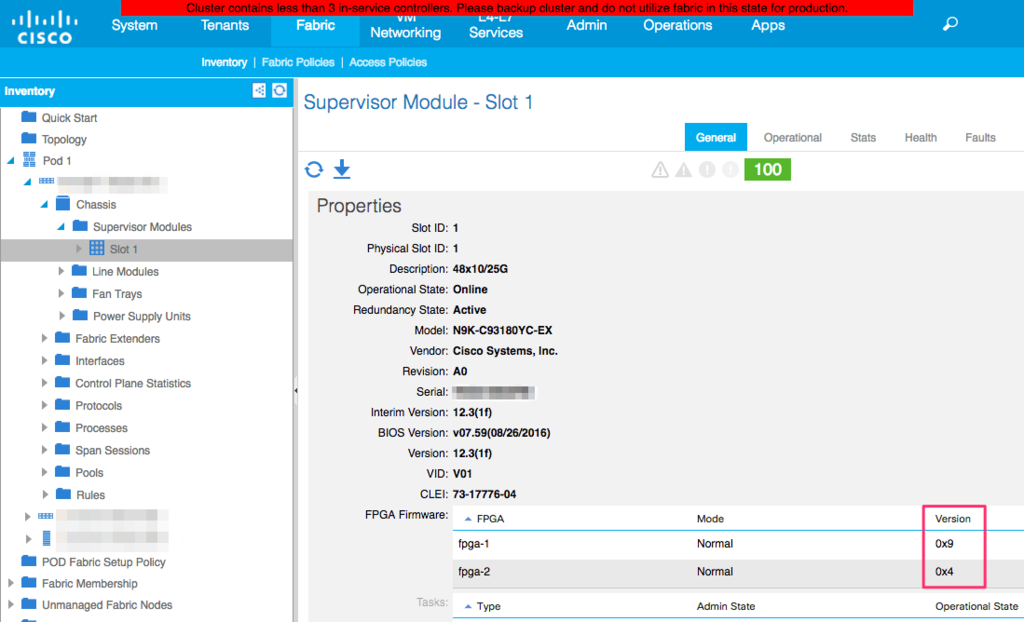Open the VM Networking menu

click(x=406, y=28)
